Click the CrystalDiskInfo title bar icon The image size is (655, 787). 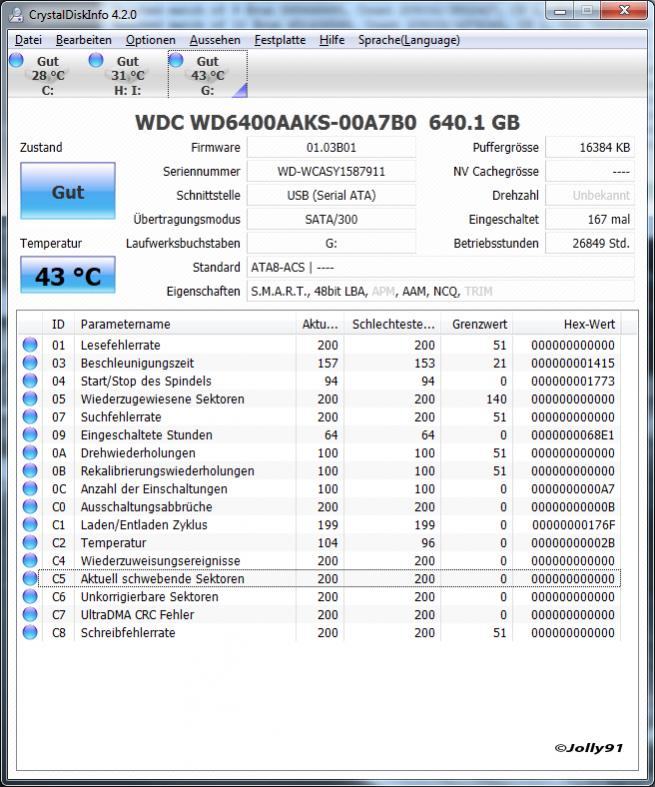click(17, 14)
